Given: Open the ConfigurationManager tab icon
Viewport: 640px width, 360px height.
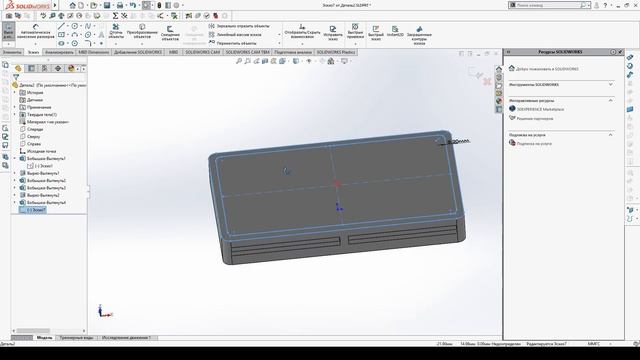Looking at the screenshot, I should (45, 68).
